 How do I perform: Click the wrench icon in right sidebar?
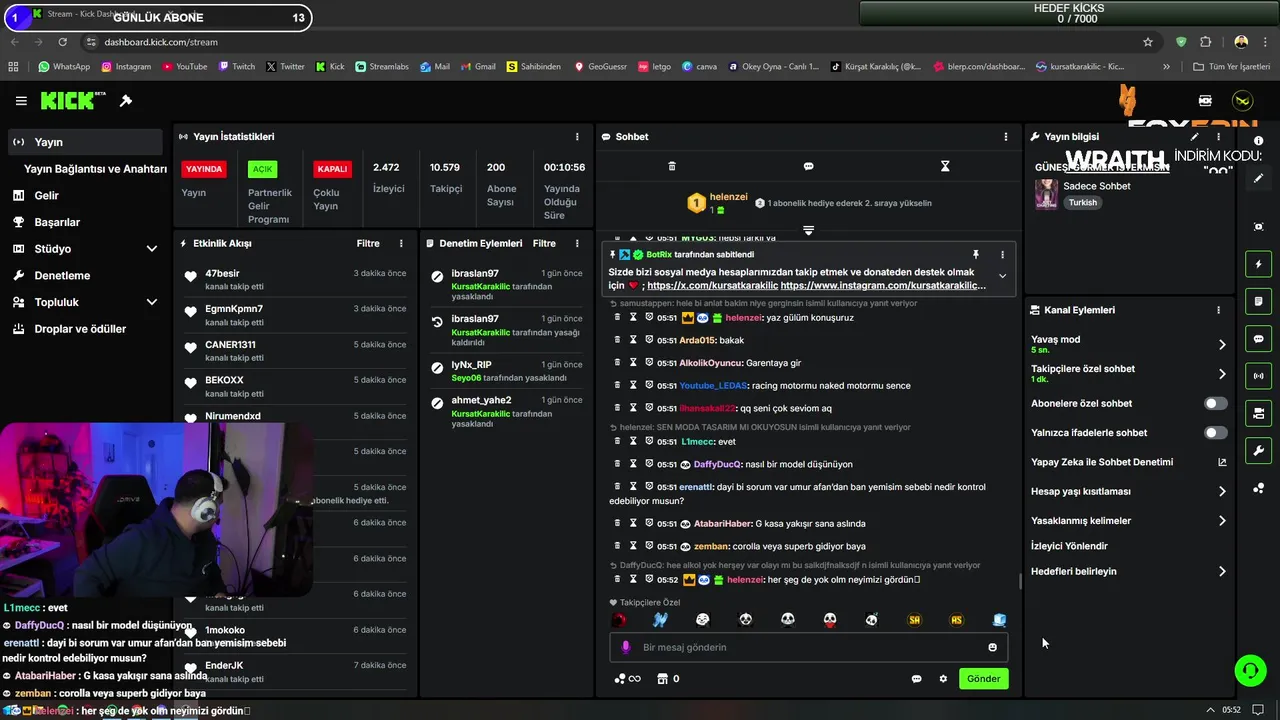[1258, 450]
